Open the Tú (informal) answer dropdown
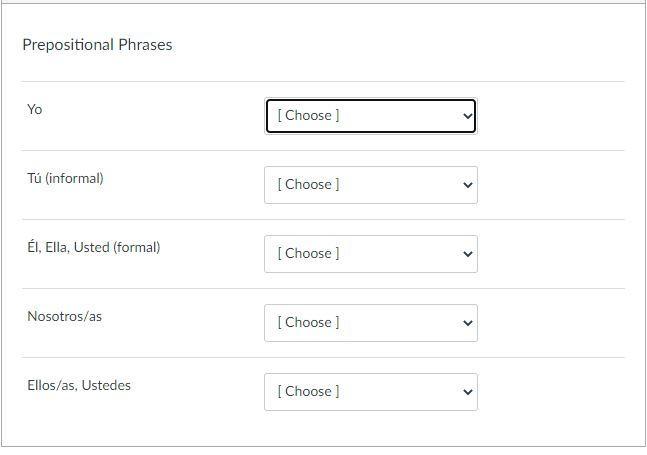647x455 pixels. 370,184
